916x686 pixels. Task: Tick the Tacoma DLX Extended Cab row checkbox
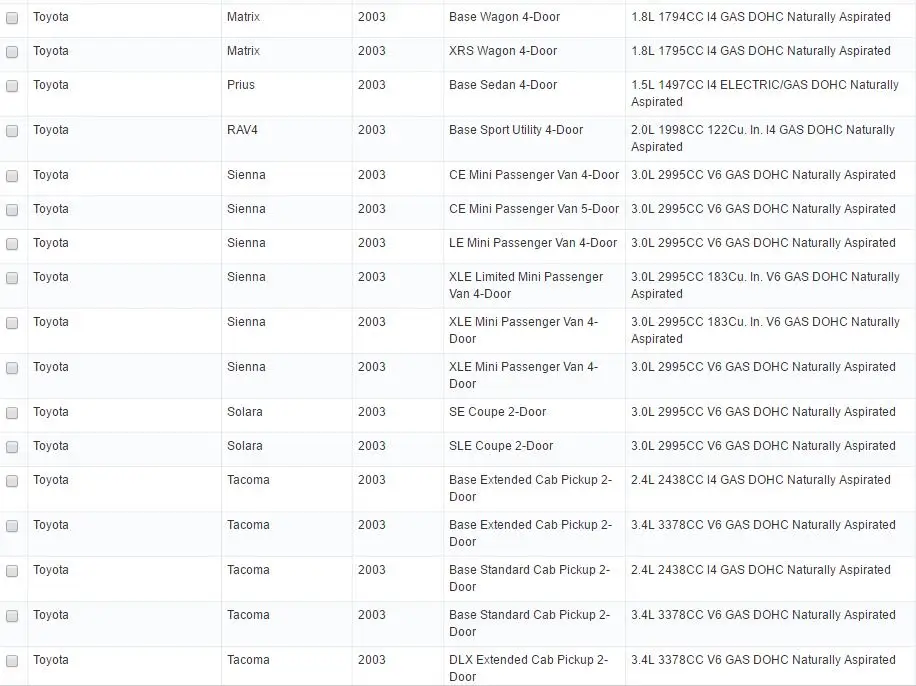pos(12,660)
